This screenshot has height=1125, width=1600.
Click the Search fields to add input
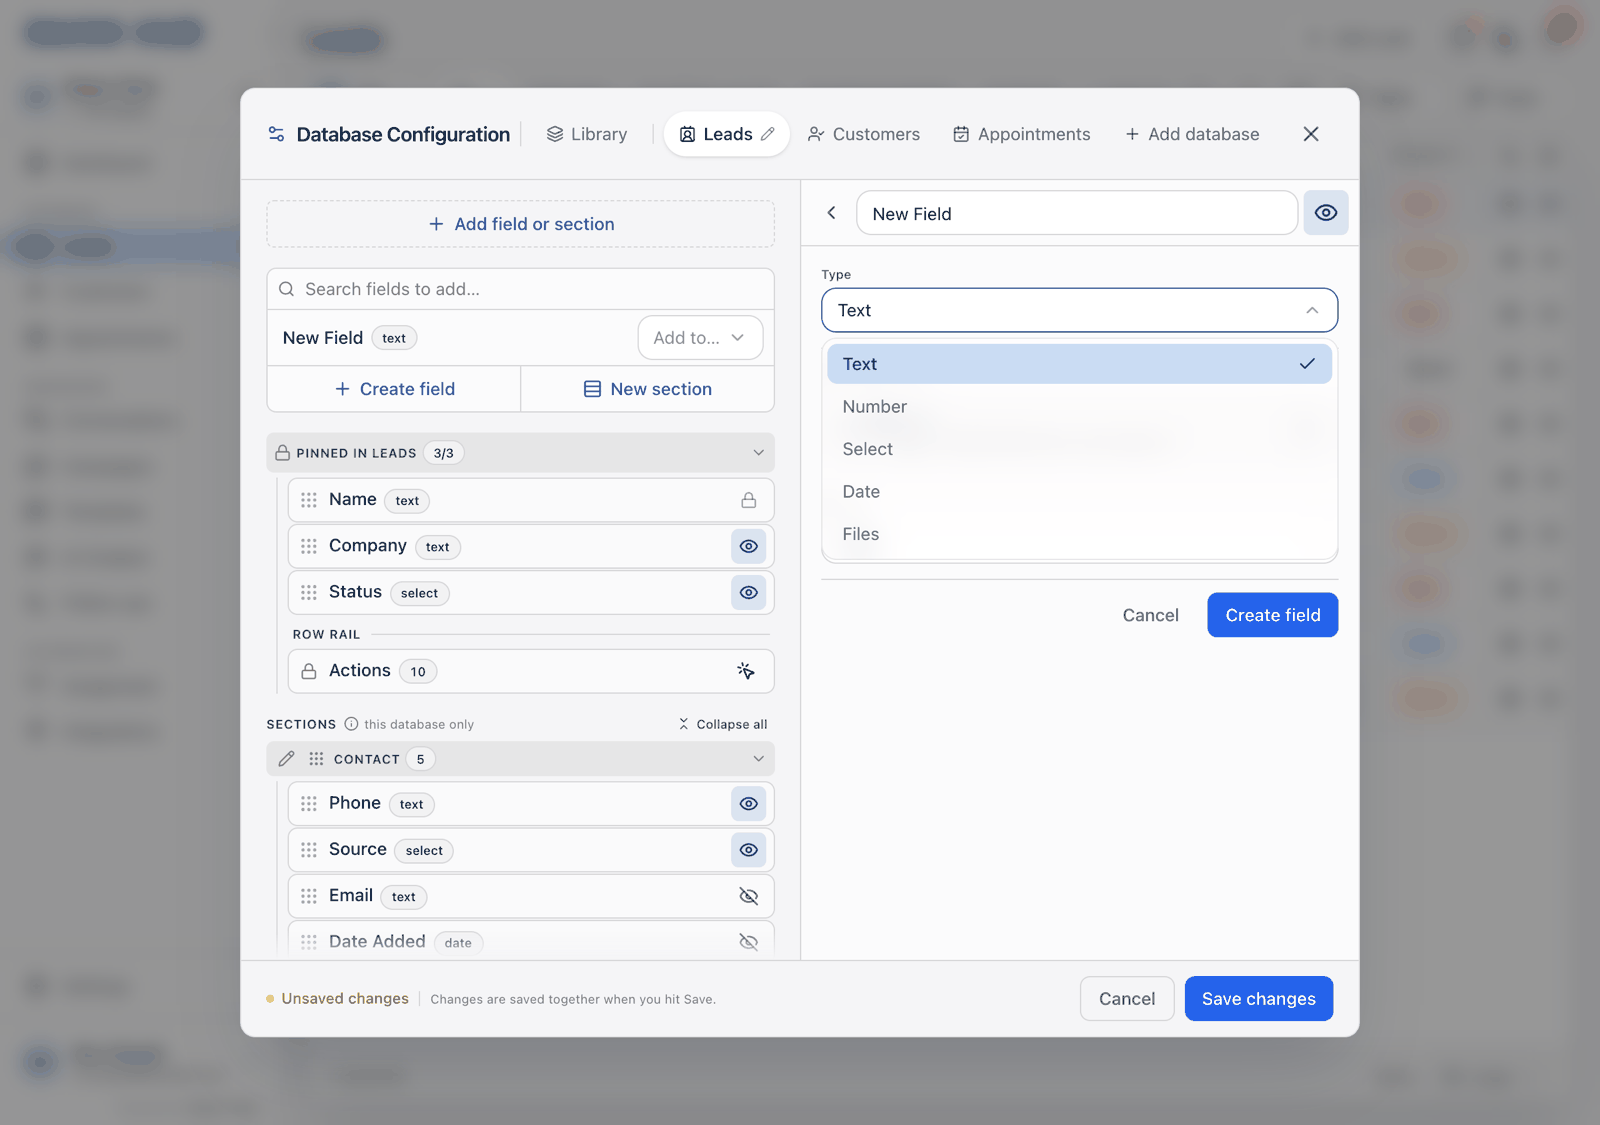pyautogui.click(x=520, y=289)
